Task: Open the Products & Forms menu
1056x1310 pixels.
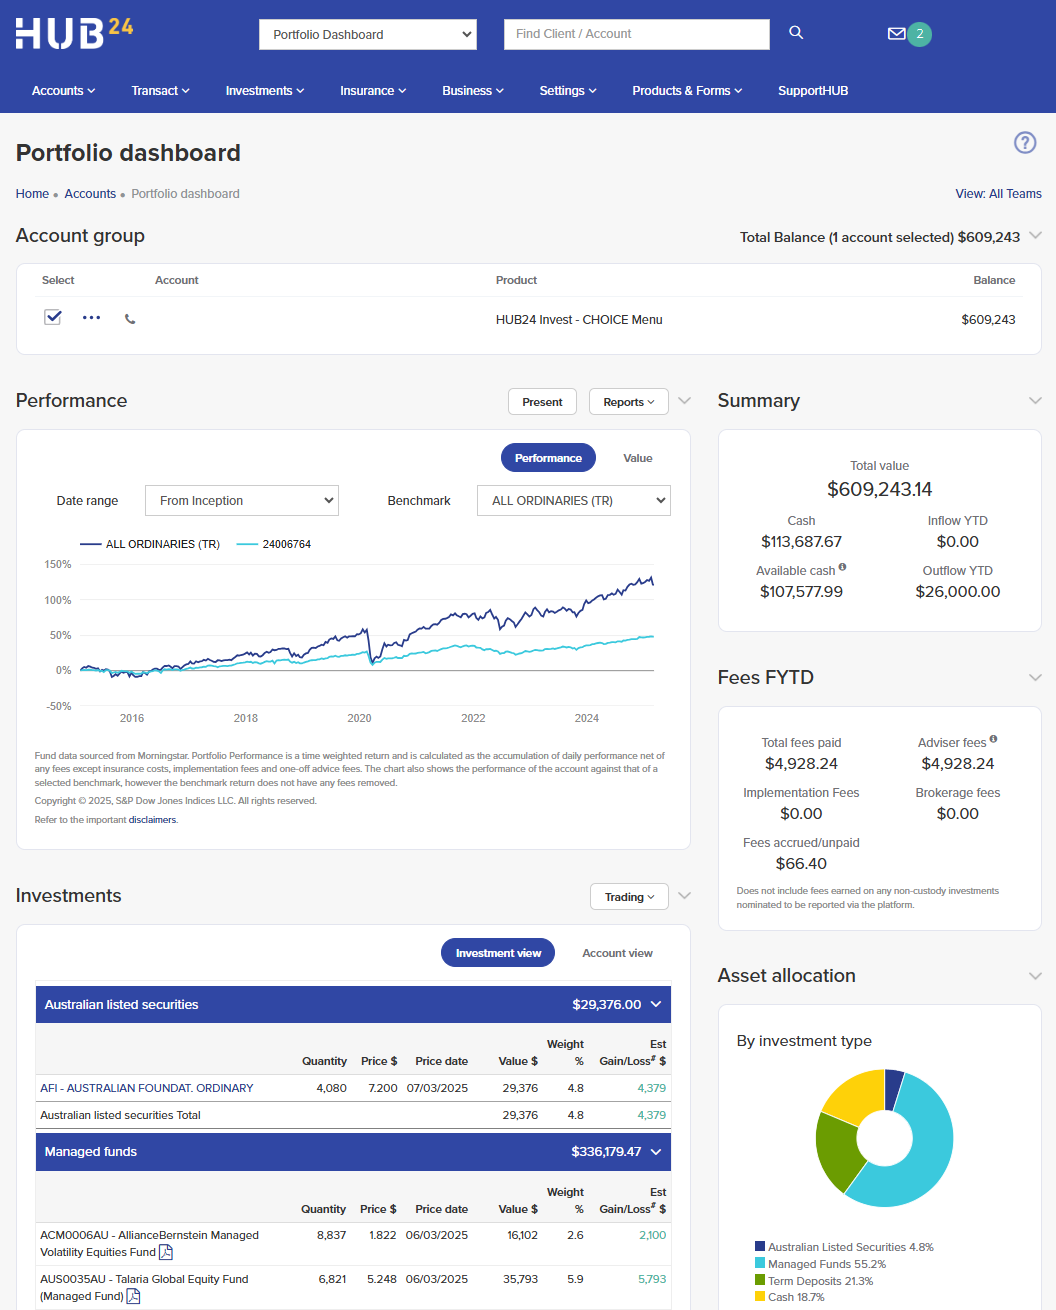Action: pos(687,91)
